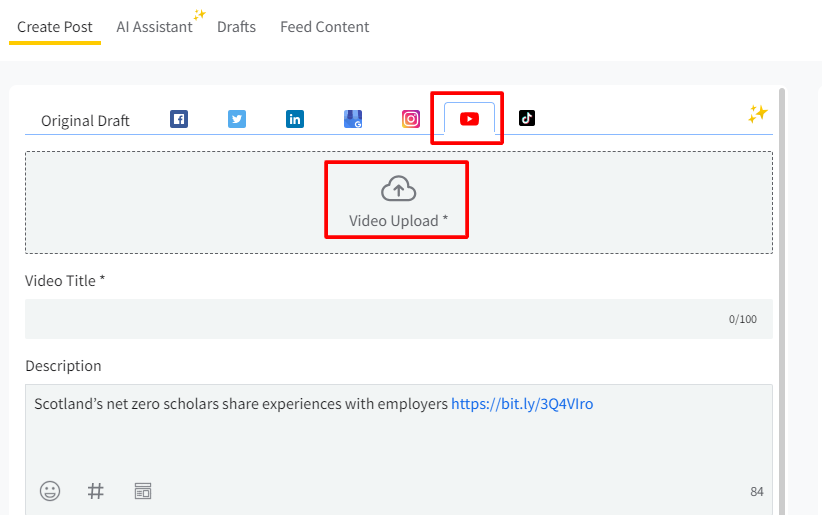Go to the Original Draft tab

coord(85,120)
